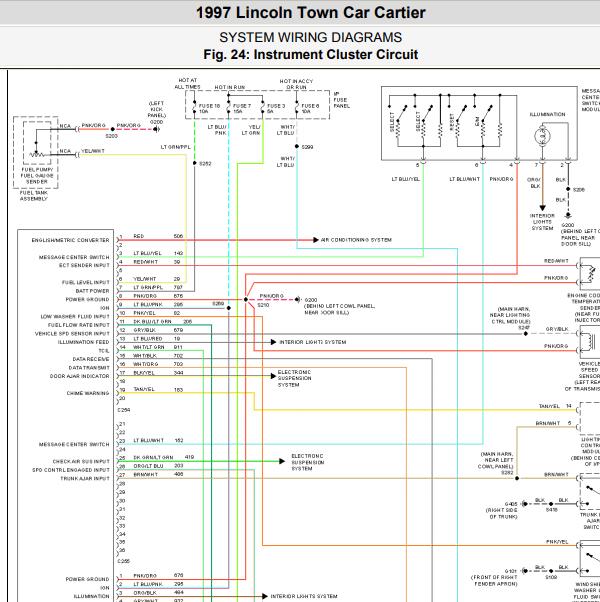Click the "(BEHIND LEFT COWL PANEL, NEAR DOOR SILL)" note by S210
This screenshot has height=602, width=600.
[340, 309]
